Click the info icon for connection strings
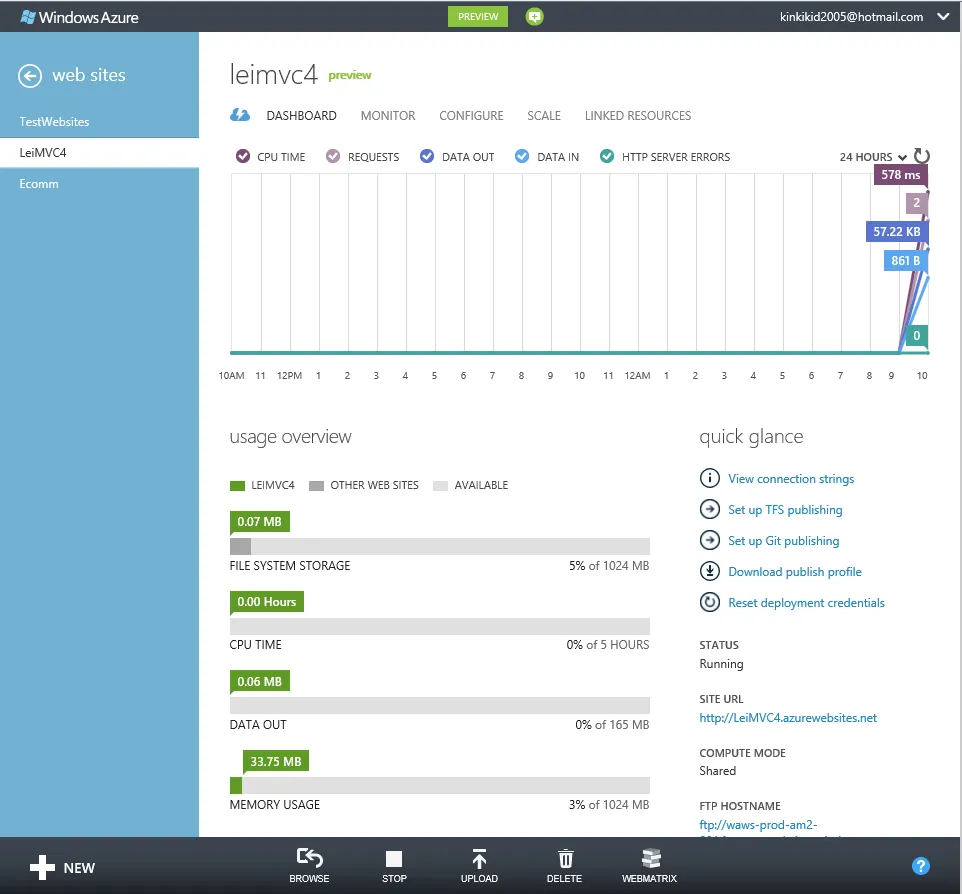Viewport: 962px width, 894px height. (710, 477)
